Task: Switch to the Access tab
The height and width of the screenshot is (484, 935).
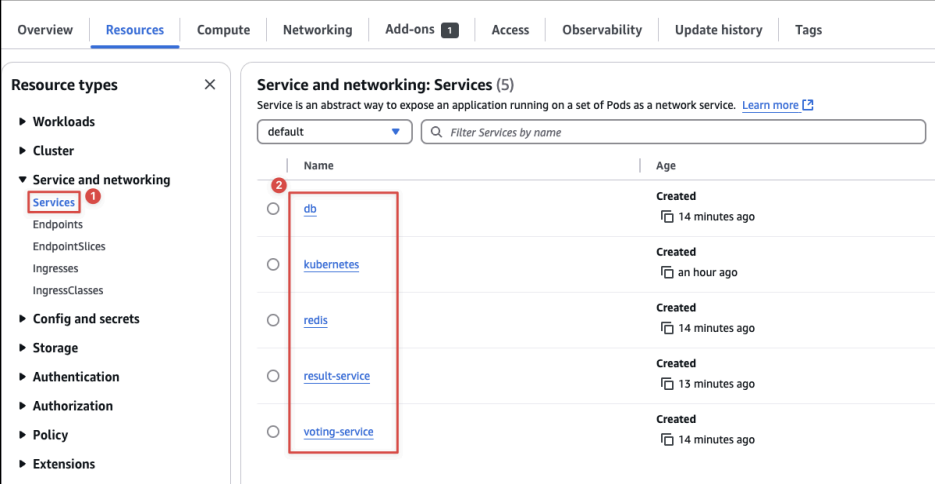Action: point(510,30)
